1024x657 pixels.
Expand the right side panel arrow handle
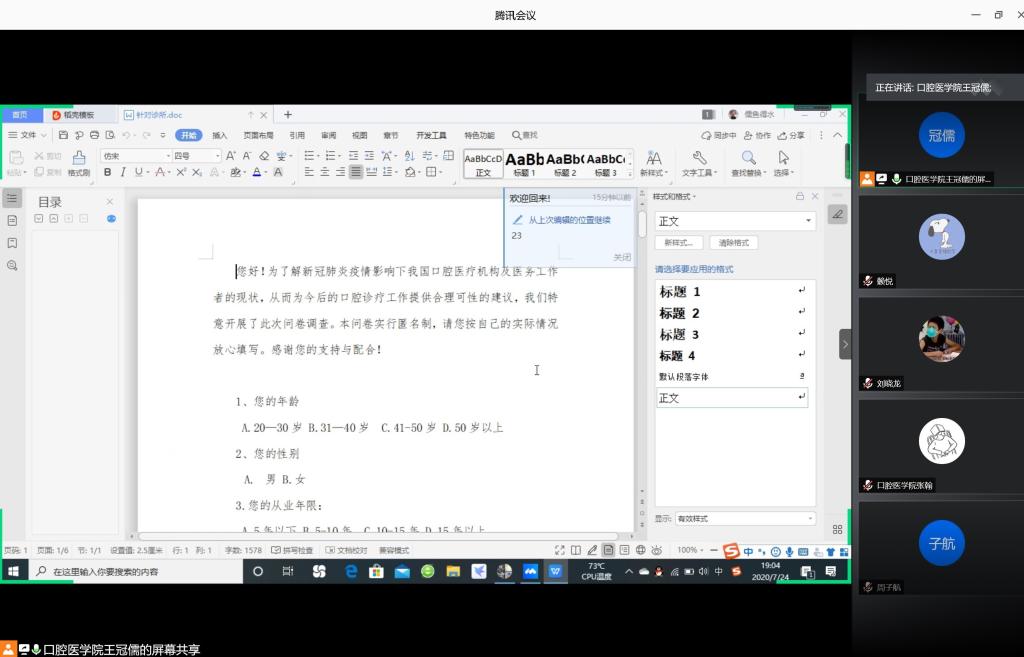tap(845, 344)
